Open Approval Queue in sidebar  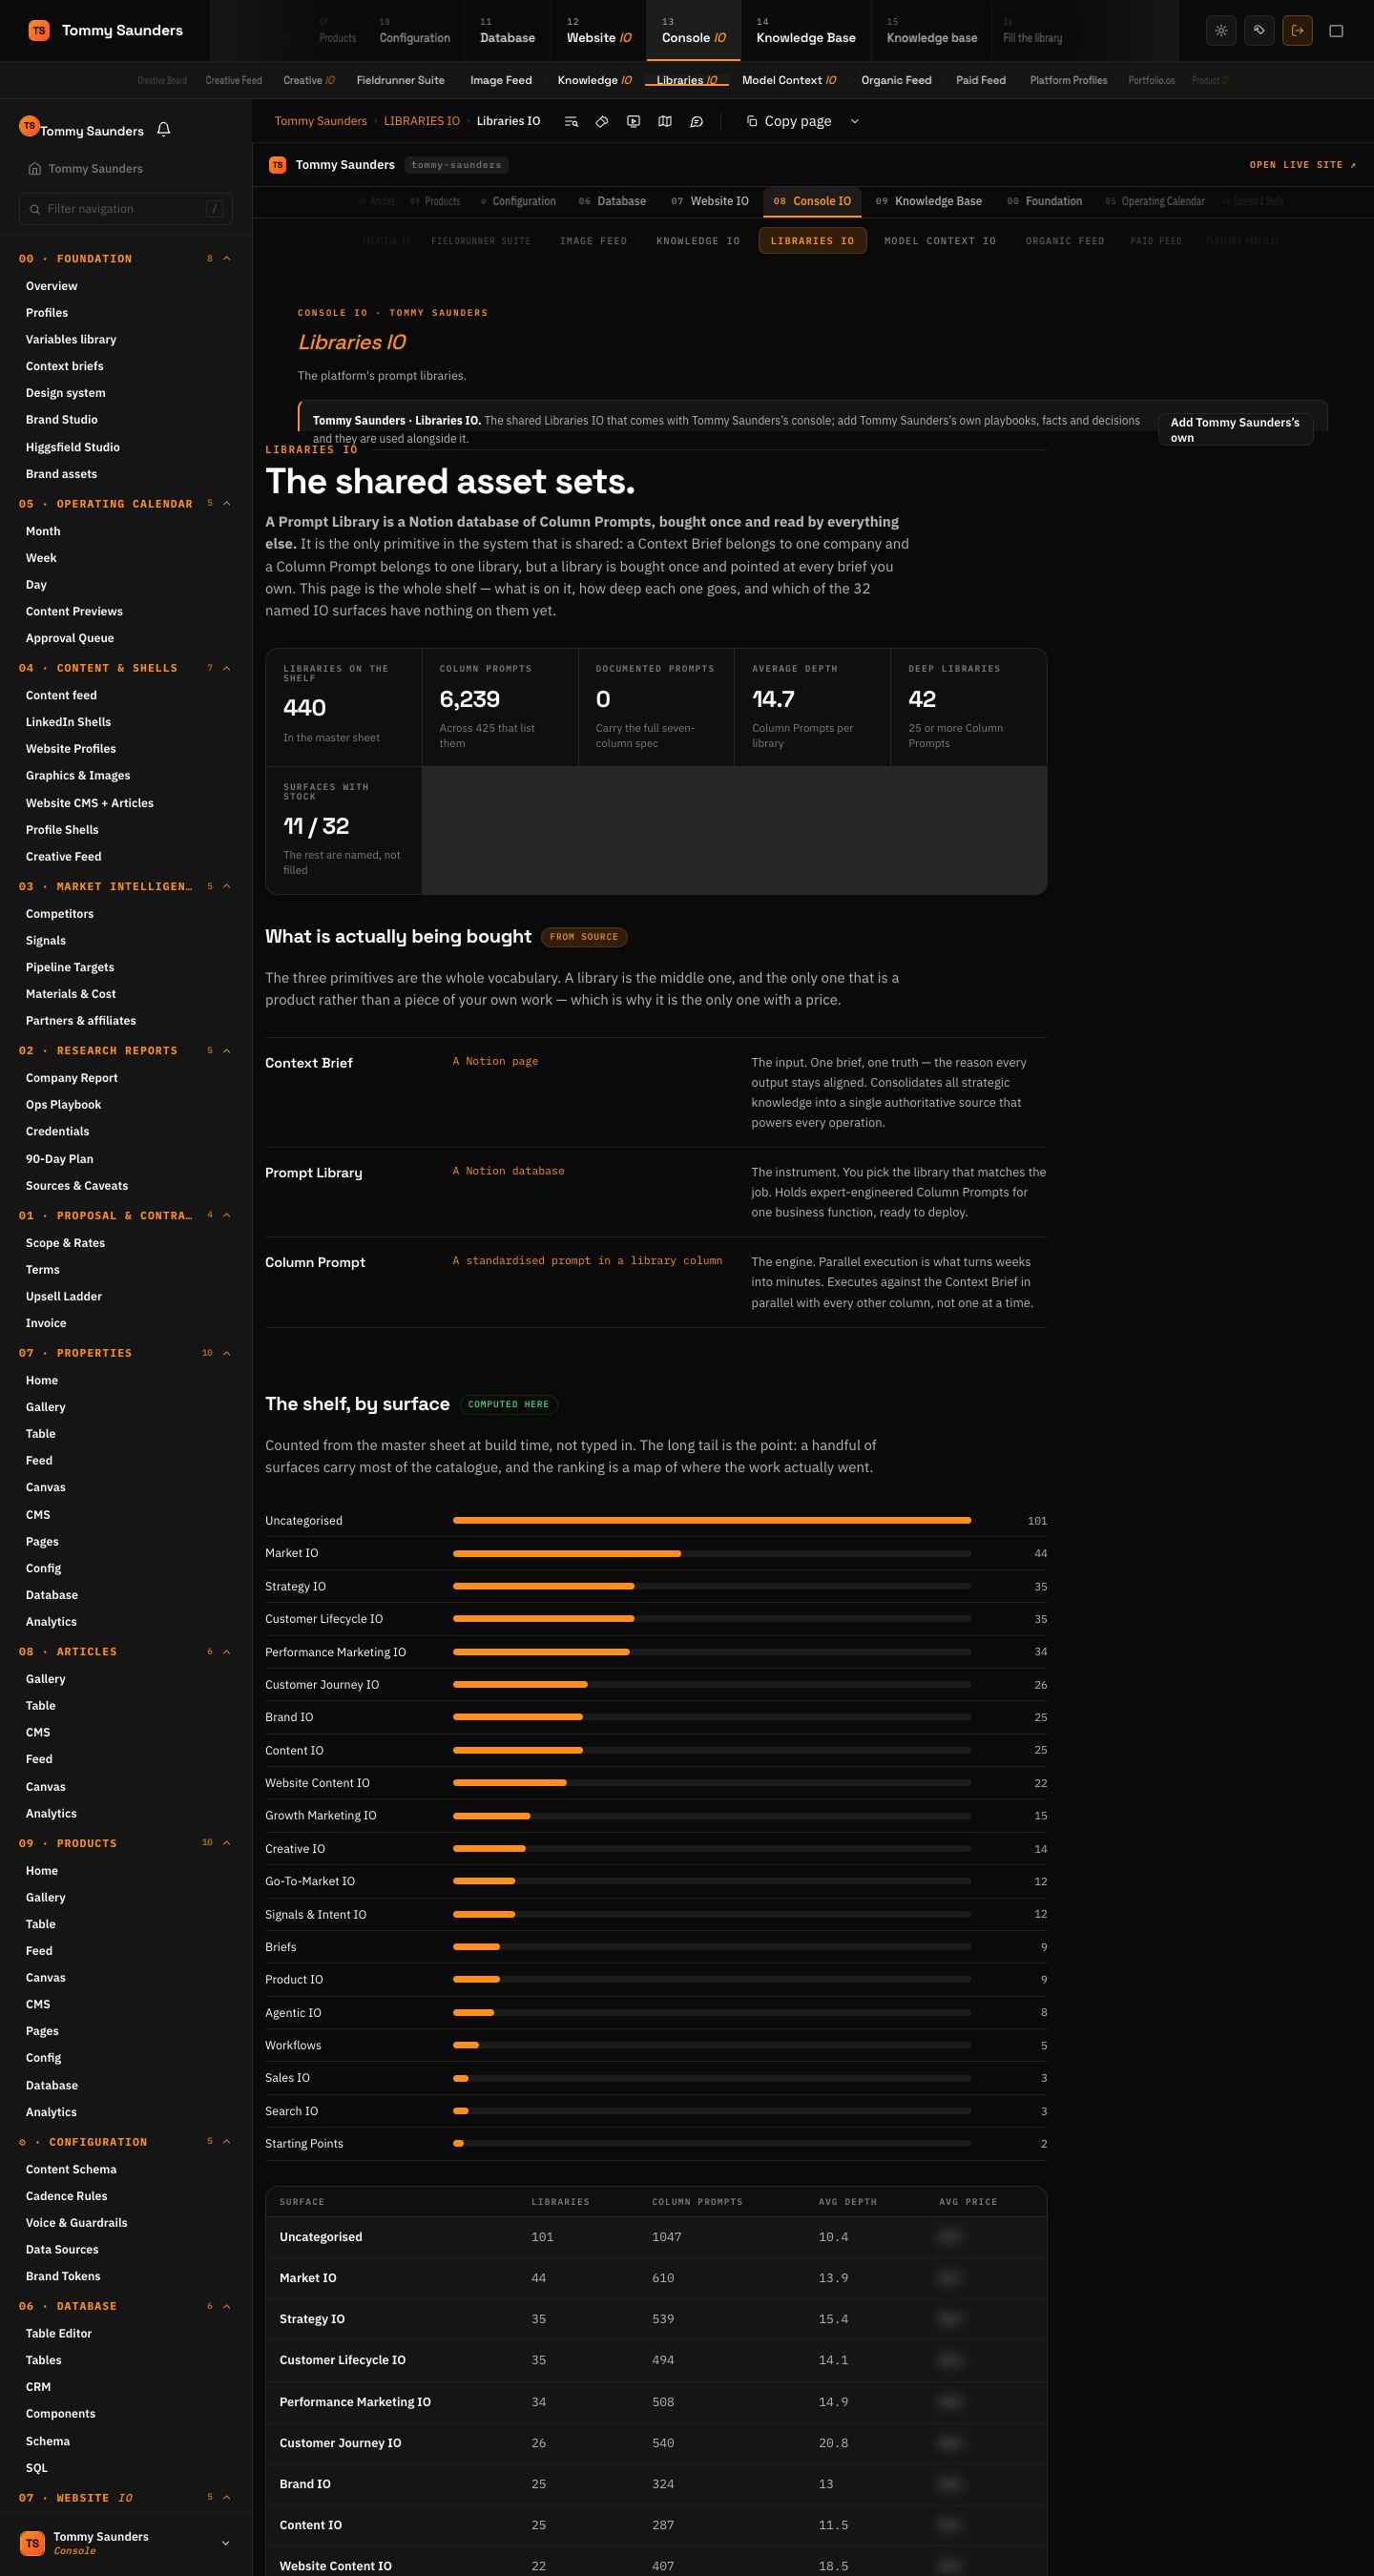coord(70,638)
